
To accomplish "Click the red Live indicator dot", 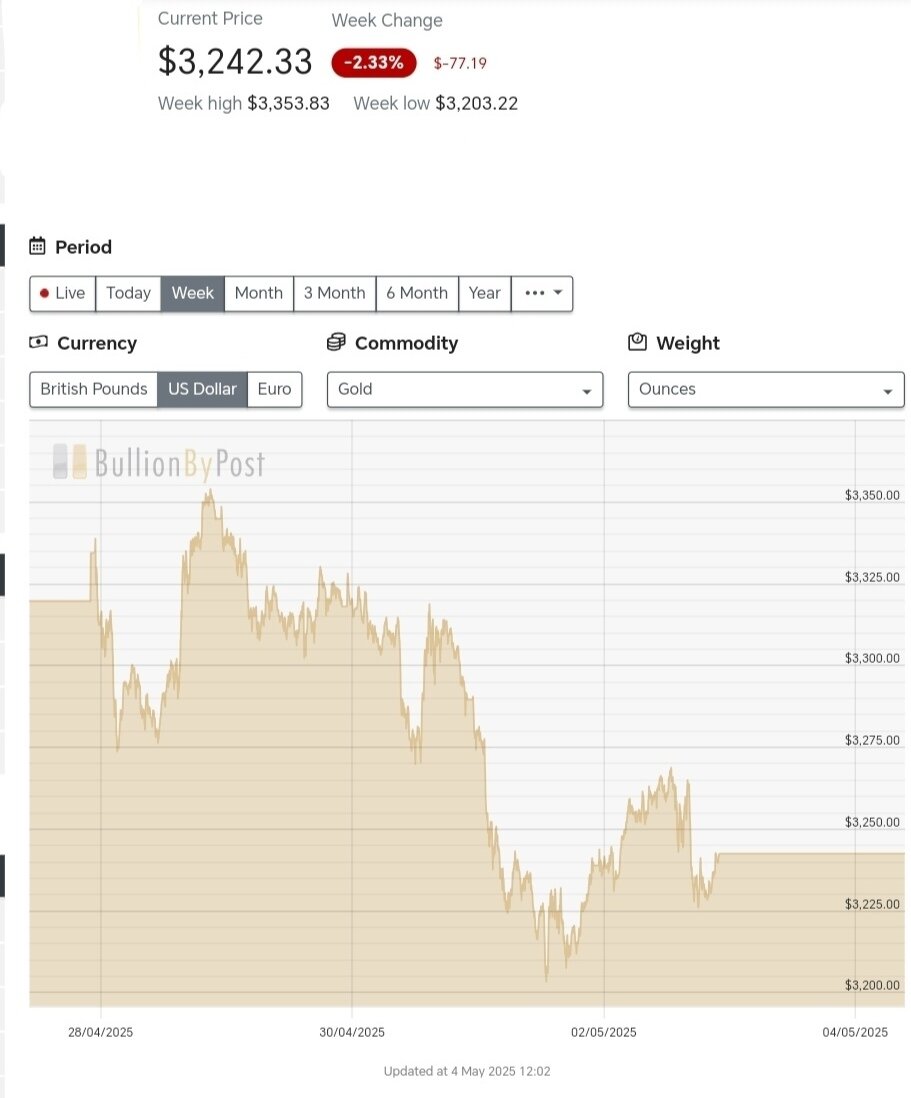I will 44,293.
